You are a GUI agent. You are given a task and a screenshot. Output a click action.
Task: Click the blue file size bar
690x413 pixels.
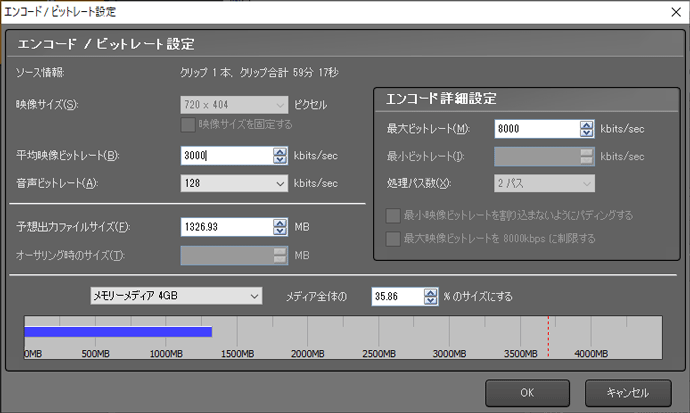click(118, 332)
